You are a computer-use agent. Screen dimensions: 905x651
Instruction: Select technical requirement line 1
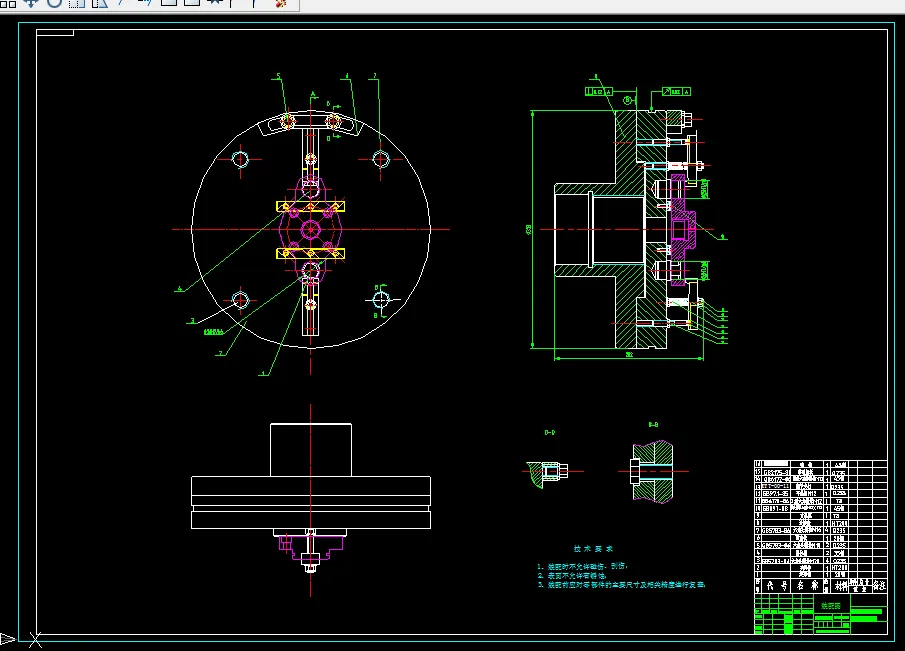(582, 566)
